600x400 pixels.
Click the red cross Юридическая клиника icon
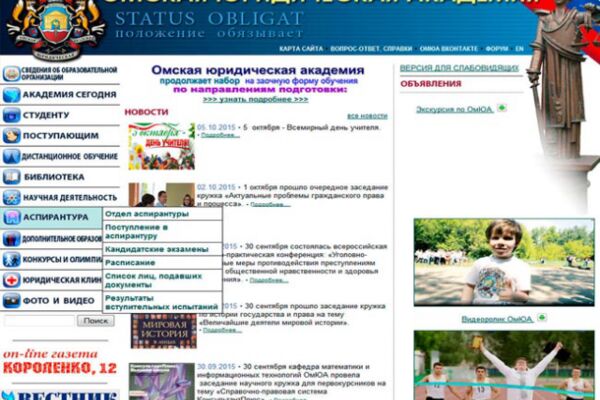pyautogui.click(x=11, y=281)
